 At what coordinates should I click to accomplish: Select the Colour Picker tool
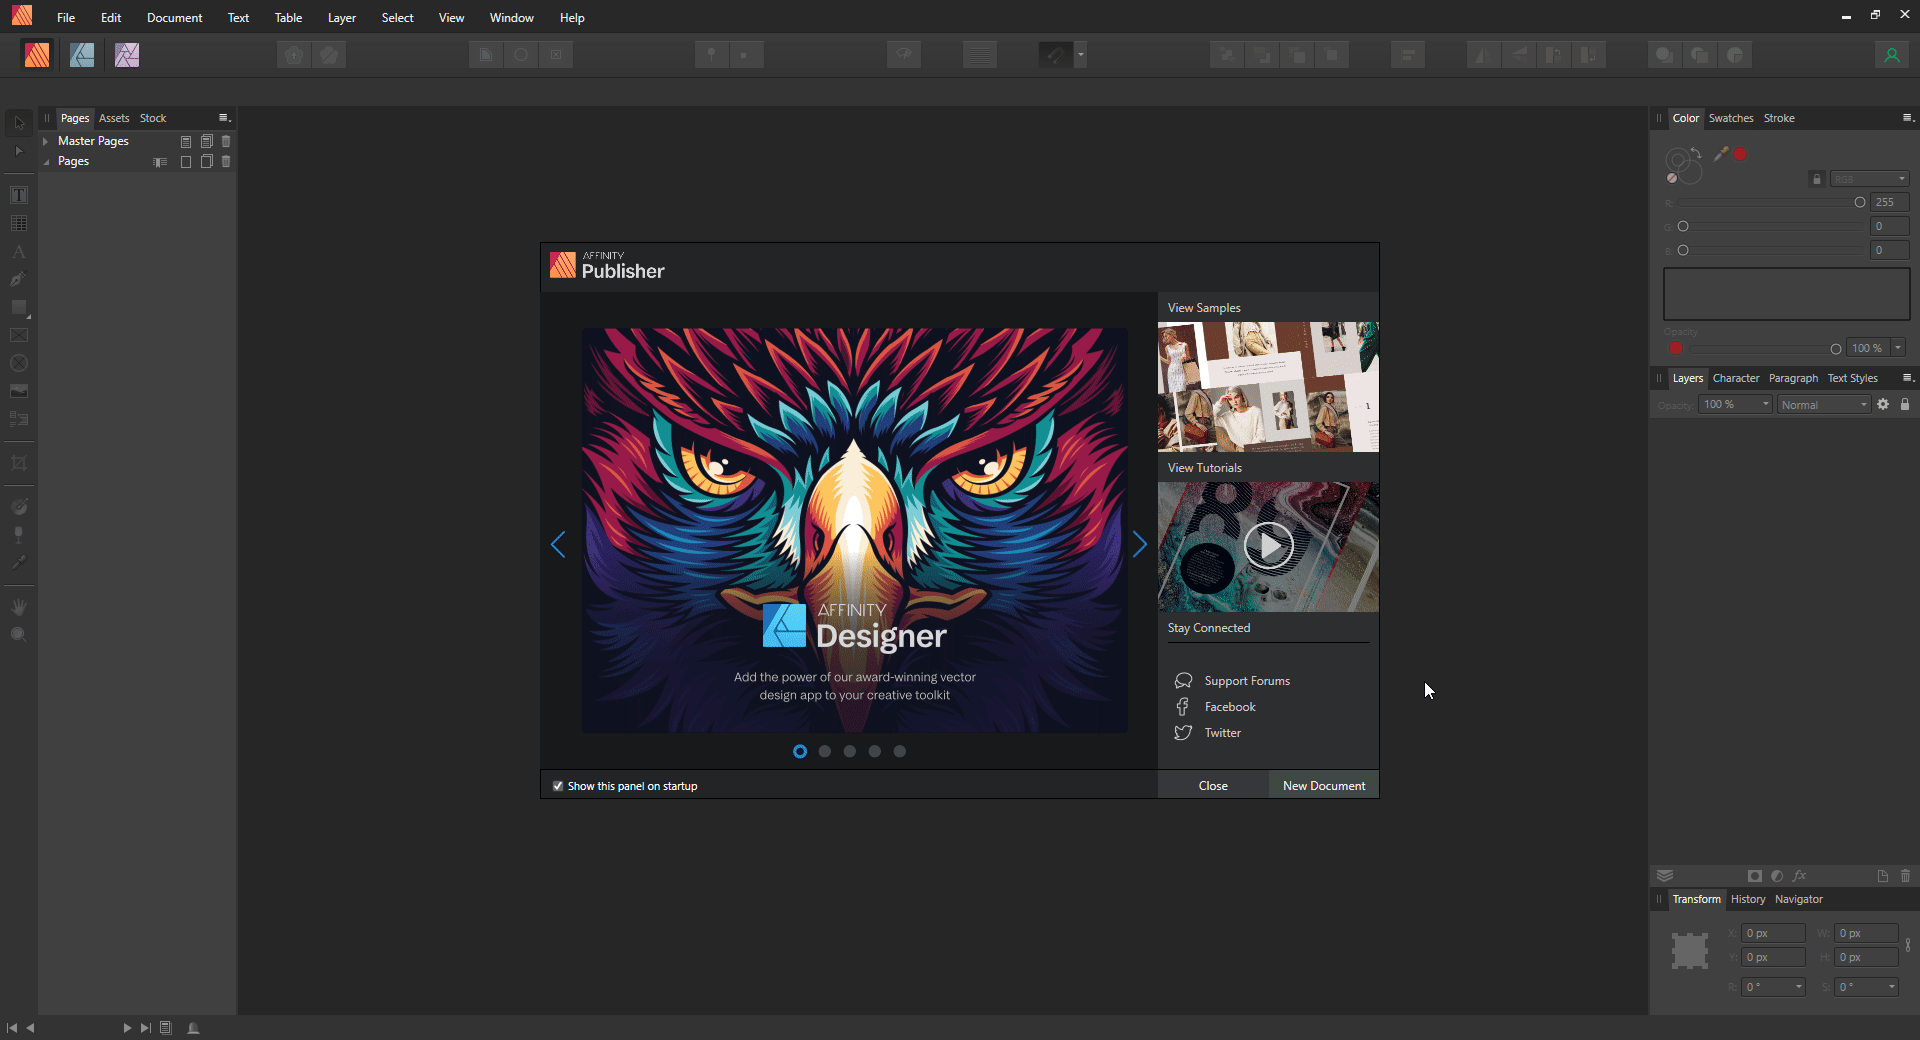point(18,562)
